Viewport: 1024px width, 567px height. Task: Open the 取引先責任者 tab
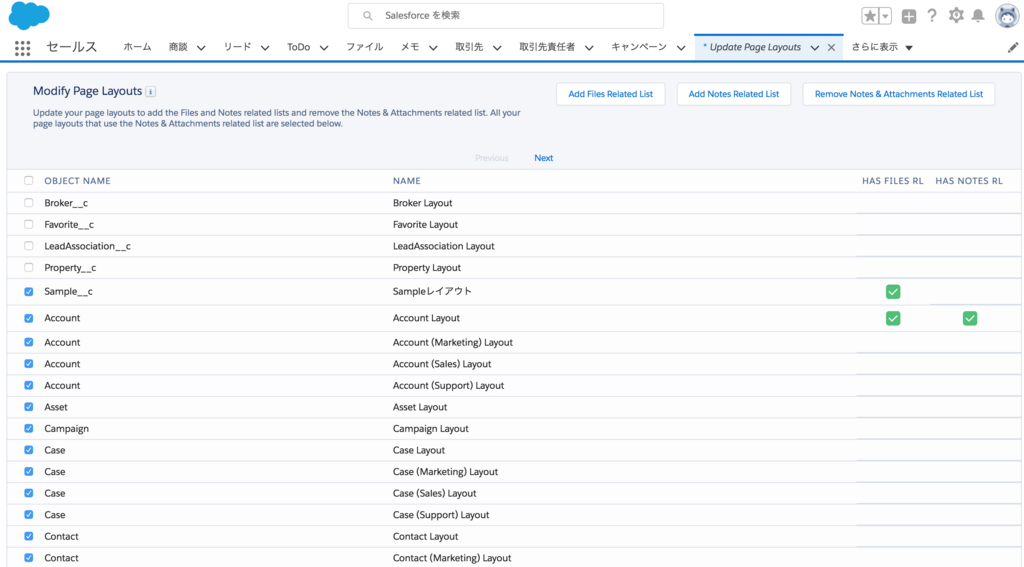click(547, 47)
